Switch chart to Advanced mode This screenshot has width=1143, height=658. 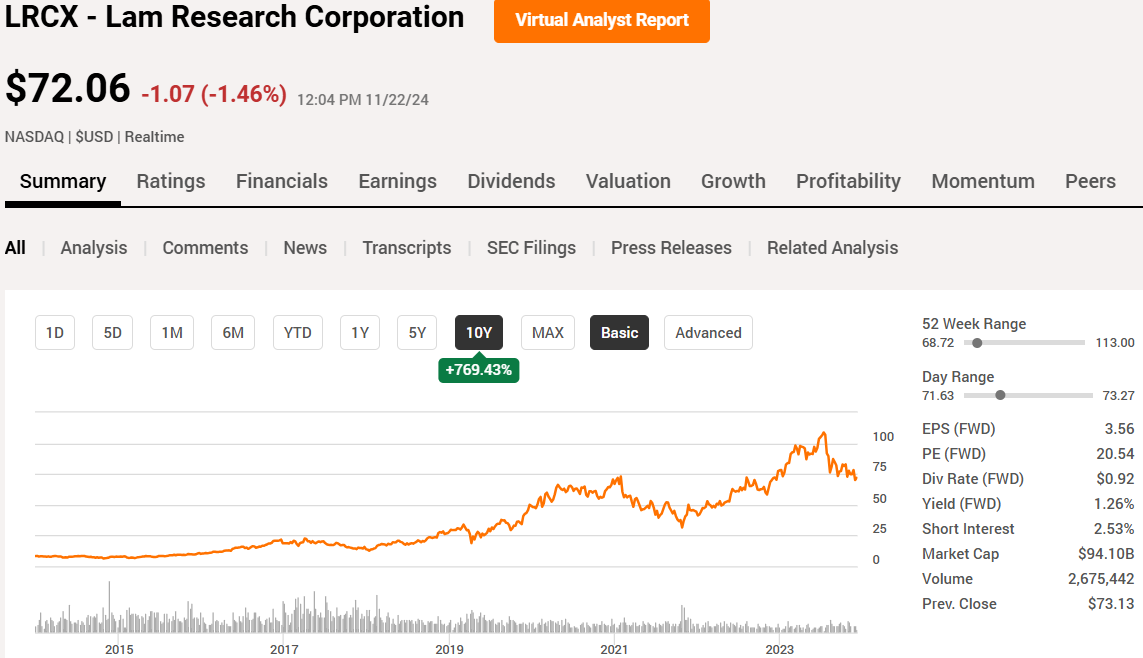[708, 332]
